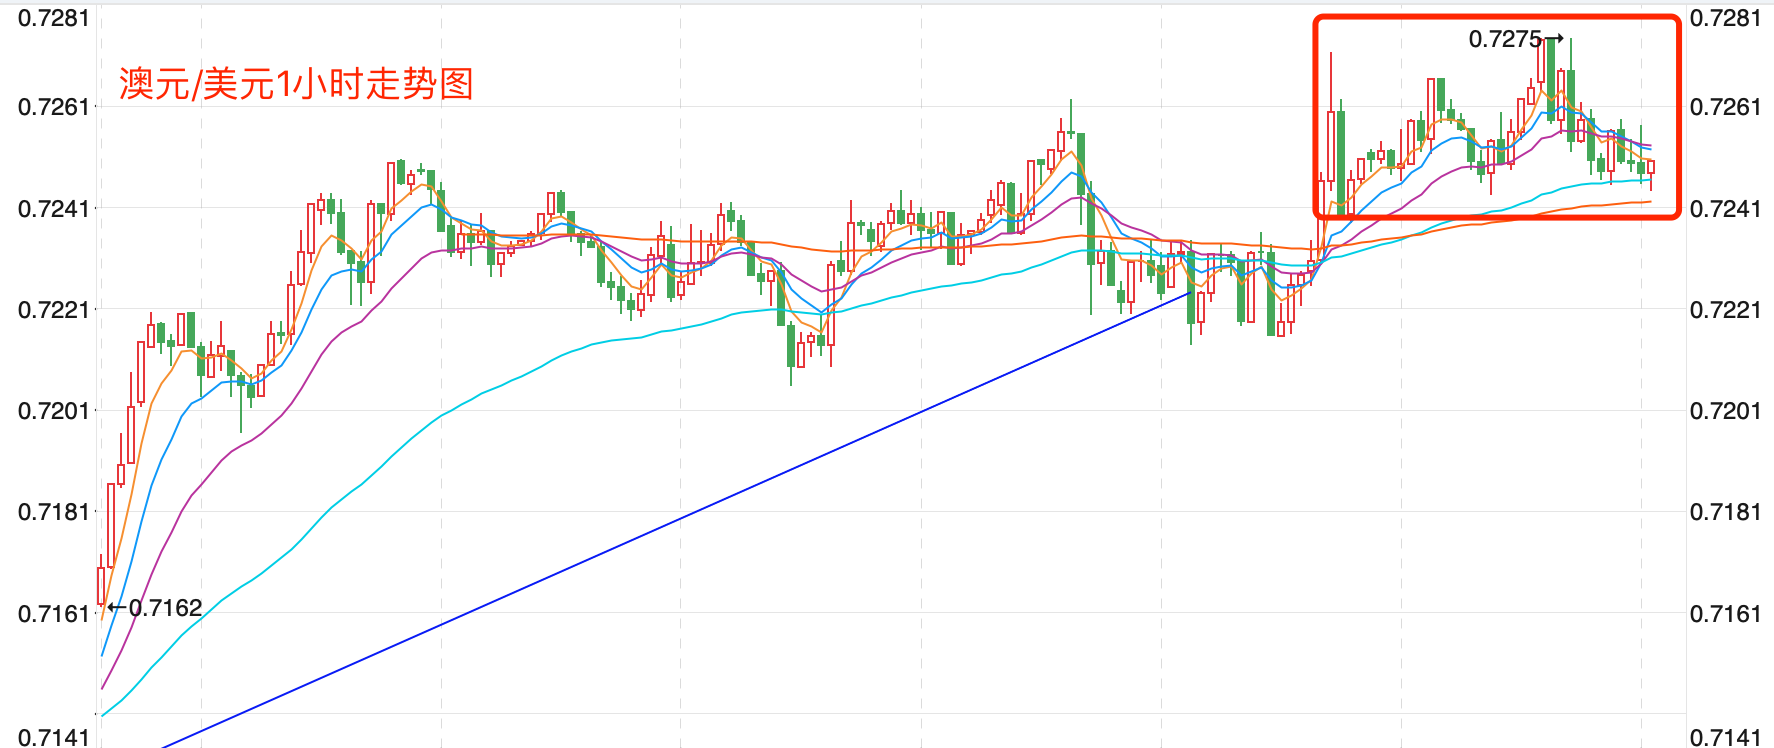Image resolution: width=1774 pixels, height=748 pixels.
Task: Click the 0.7201 label on right axis
Action: coord(1725,410)
